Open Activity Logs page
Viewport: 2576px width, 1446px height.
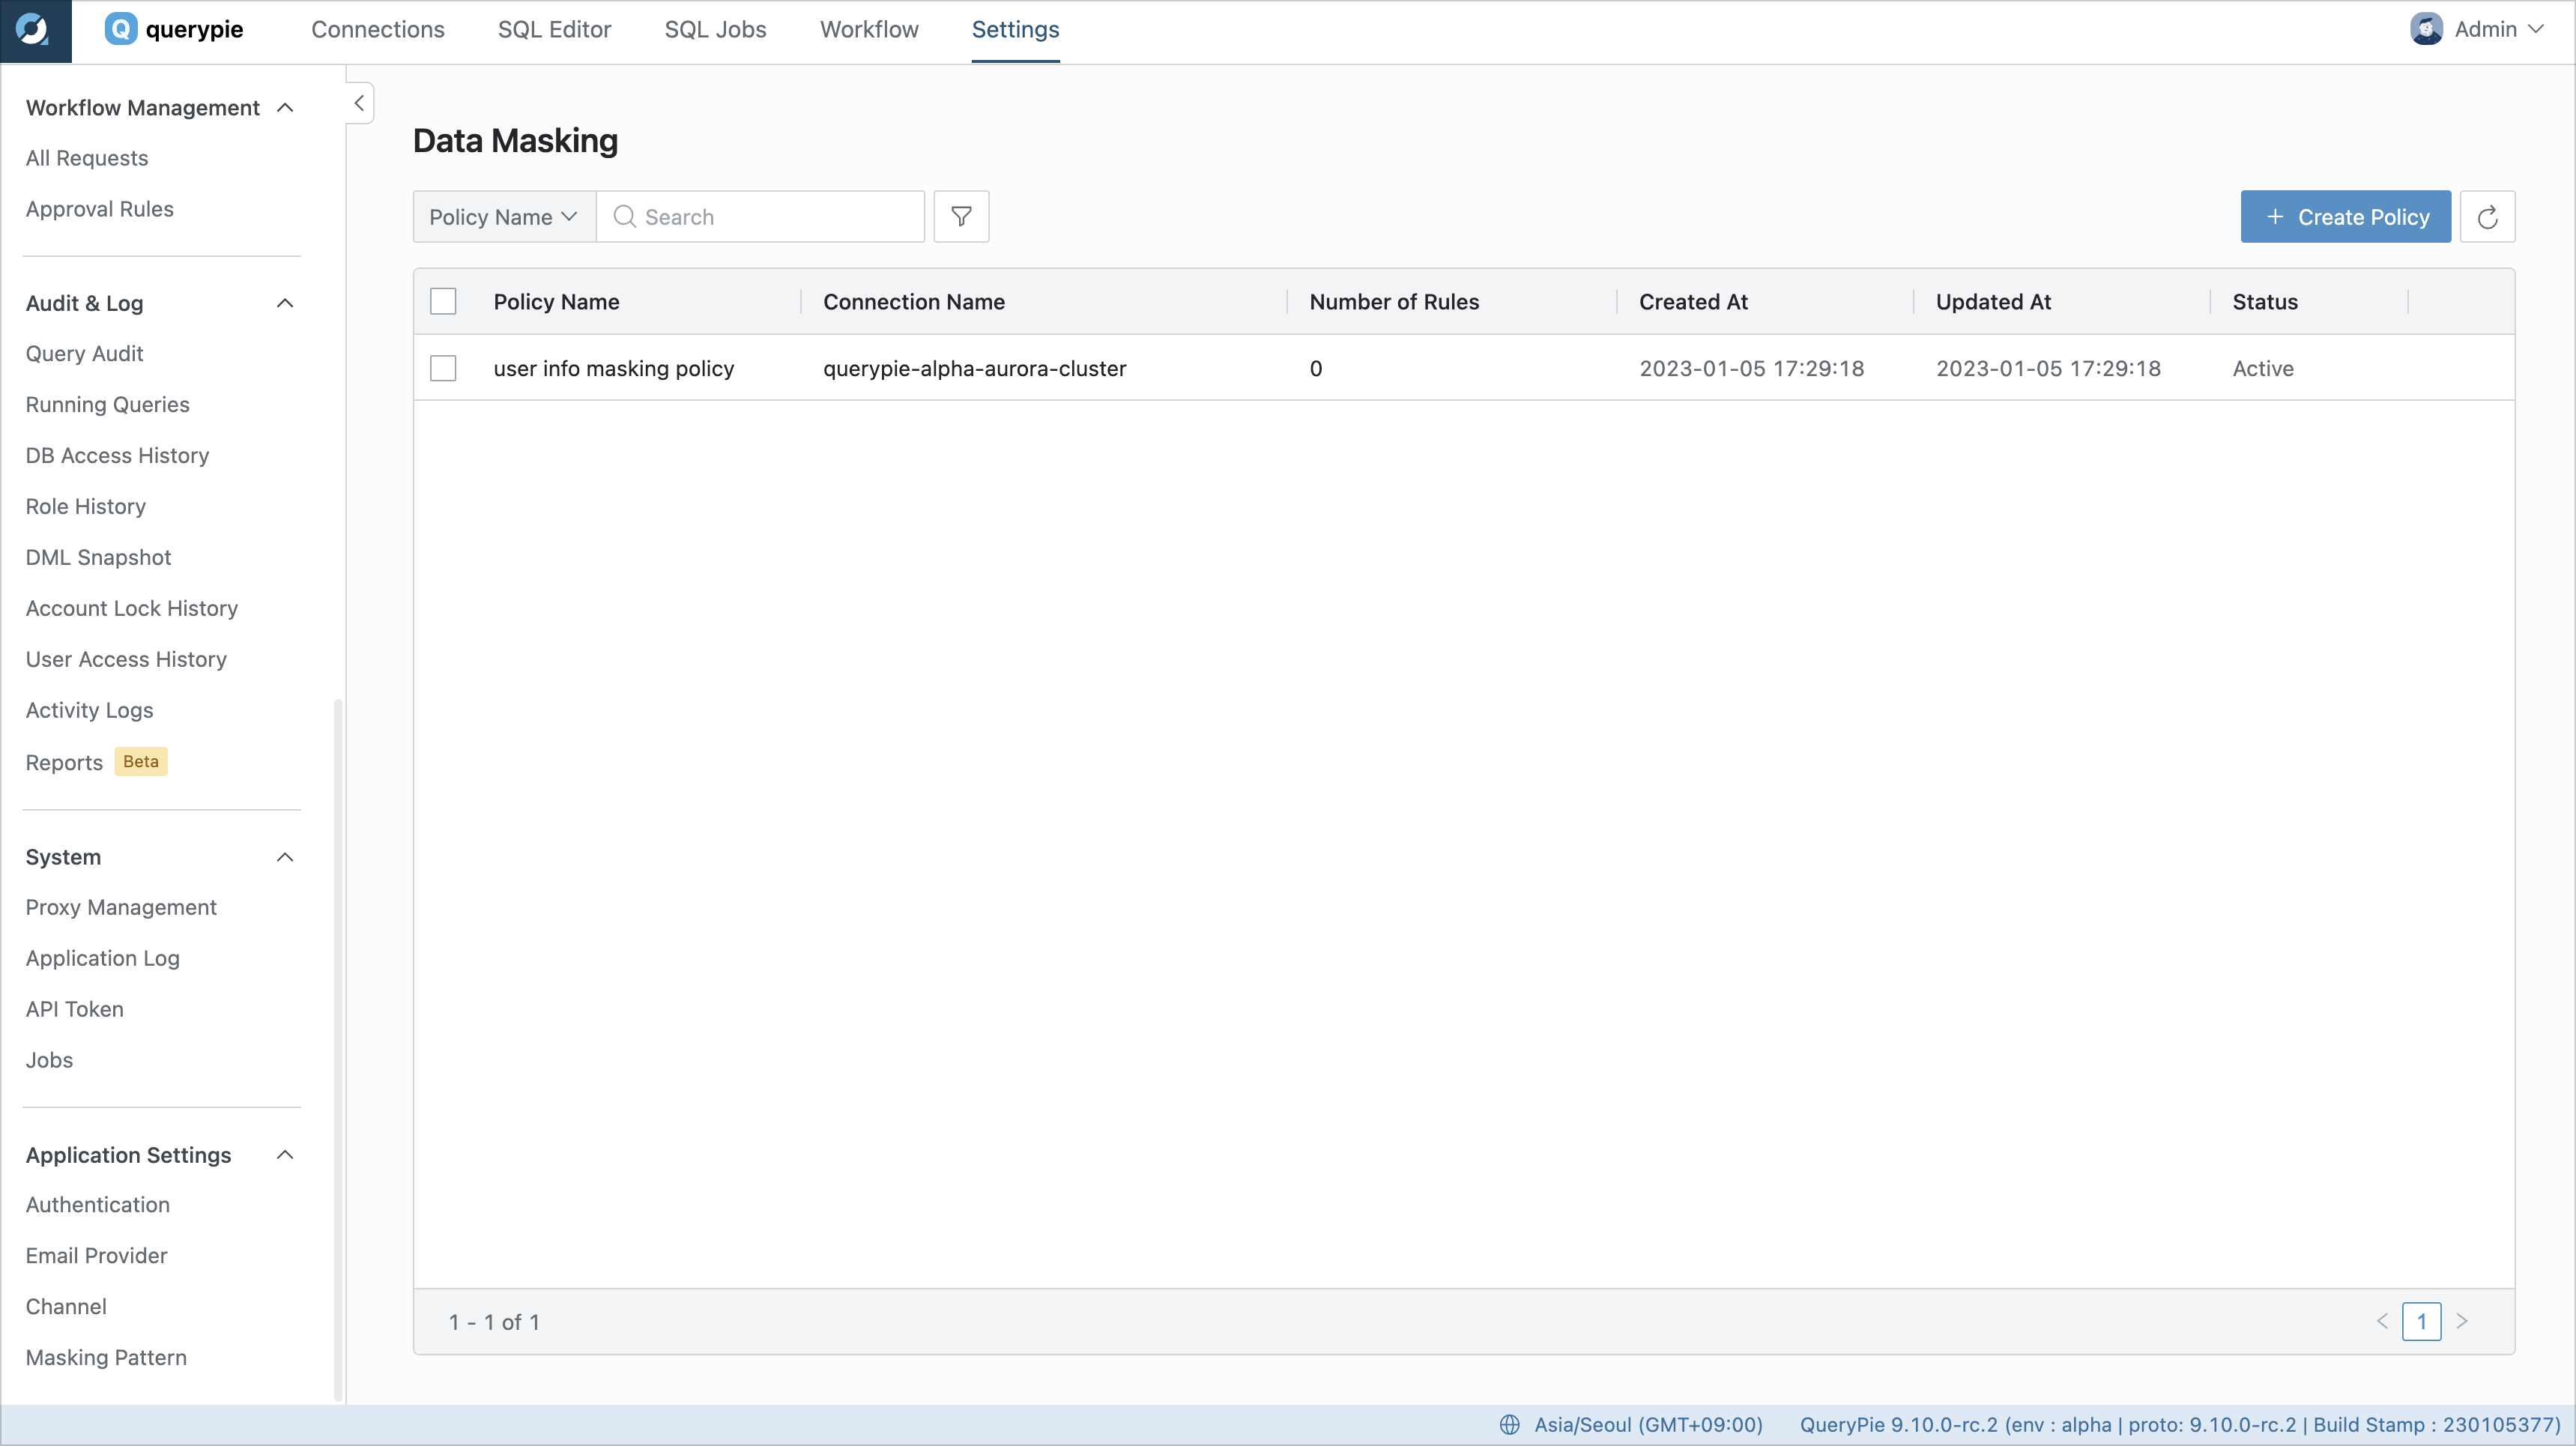(90, 710)
